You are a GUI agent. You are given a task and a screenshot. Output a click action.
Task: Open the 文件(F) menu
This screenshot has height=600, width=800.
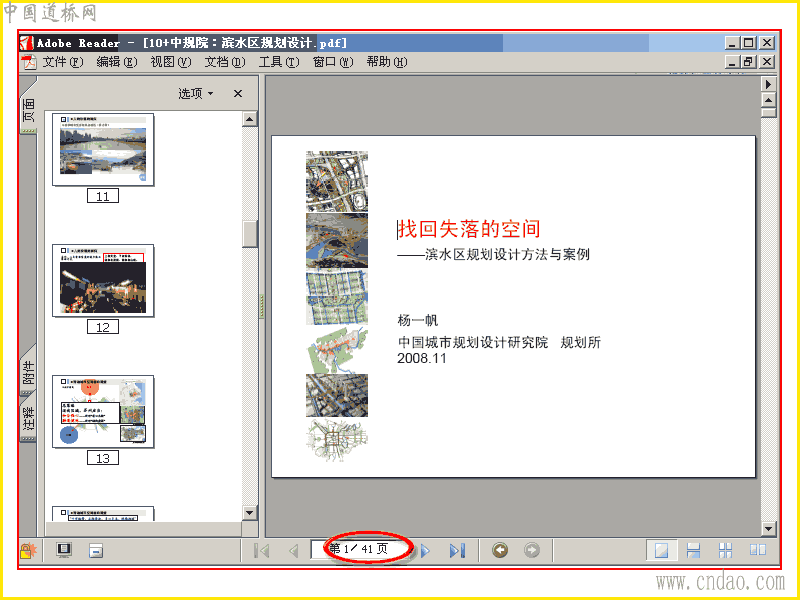tap(63, 62)
